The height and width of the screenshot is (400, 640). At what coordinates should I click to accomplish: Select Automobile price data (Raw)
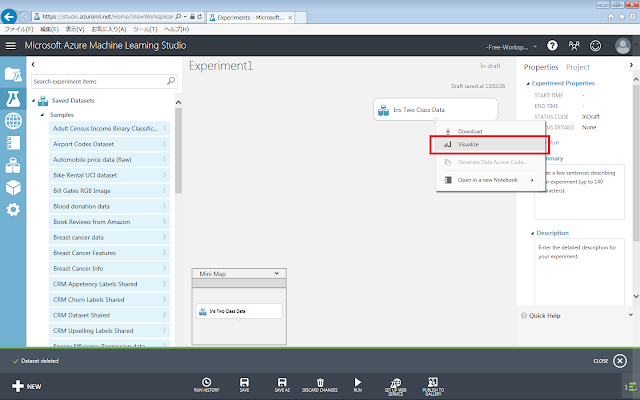pyautogui.click(x=109, y=160)
